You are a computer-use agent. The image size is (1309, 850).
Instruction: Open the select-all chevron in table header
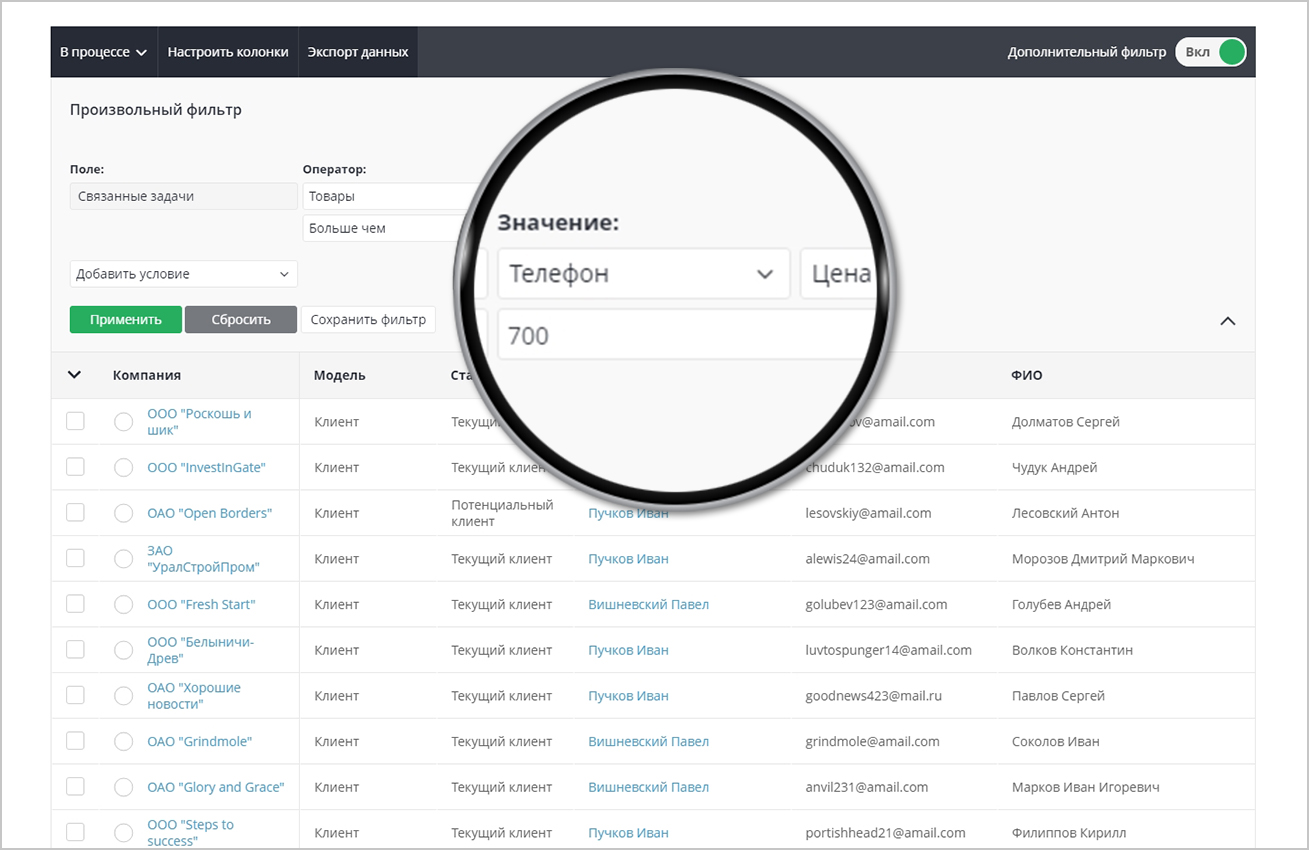pos(74,375)
